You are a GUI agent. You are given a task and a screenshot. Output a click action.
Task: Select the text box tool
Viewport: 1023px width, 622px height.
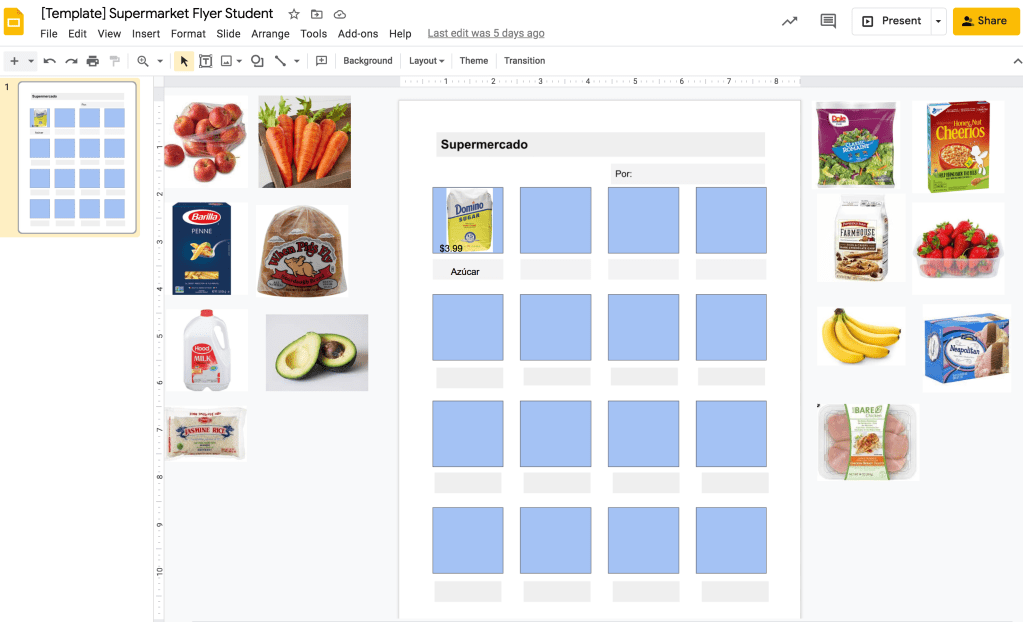click(x=205, y=61)
